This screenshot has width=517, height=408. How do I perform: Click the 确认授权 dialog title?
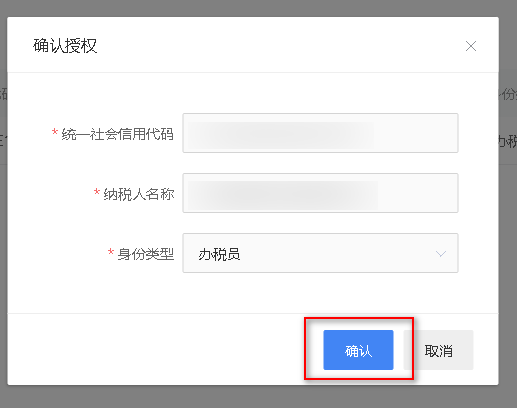65,46
